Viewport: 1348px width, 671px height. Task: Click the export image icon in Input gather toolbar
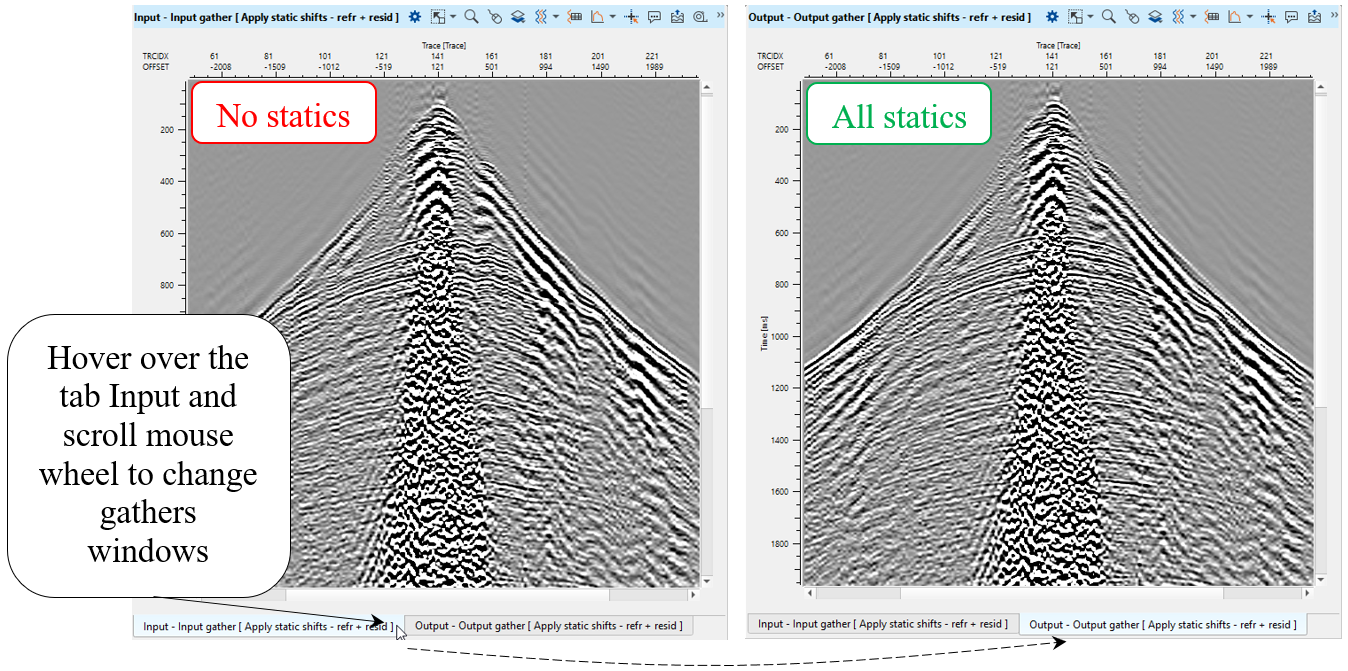click(x=678, y=17)
